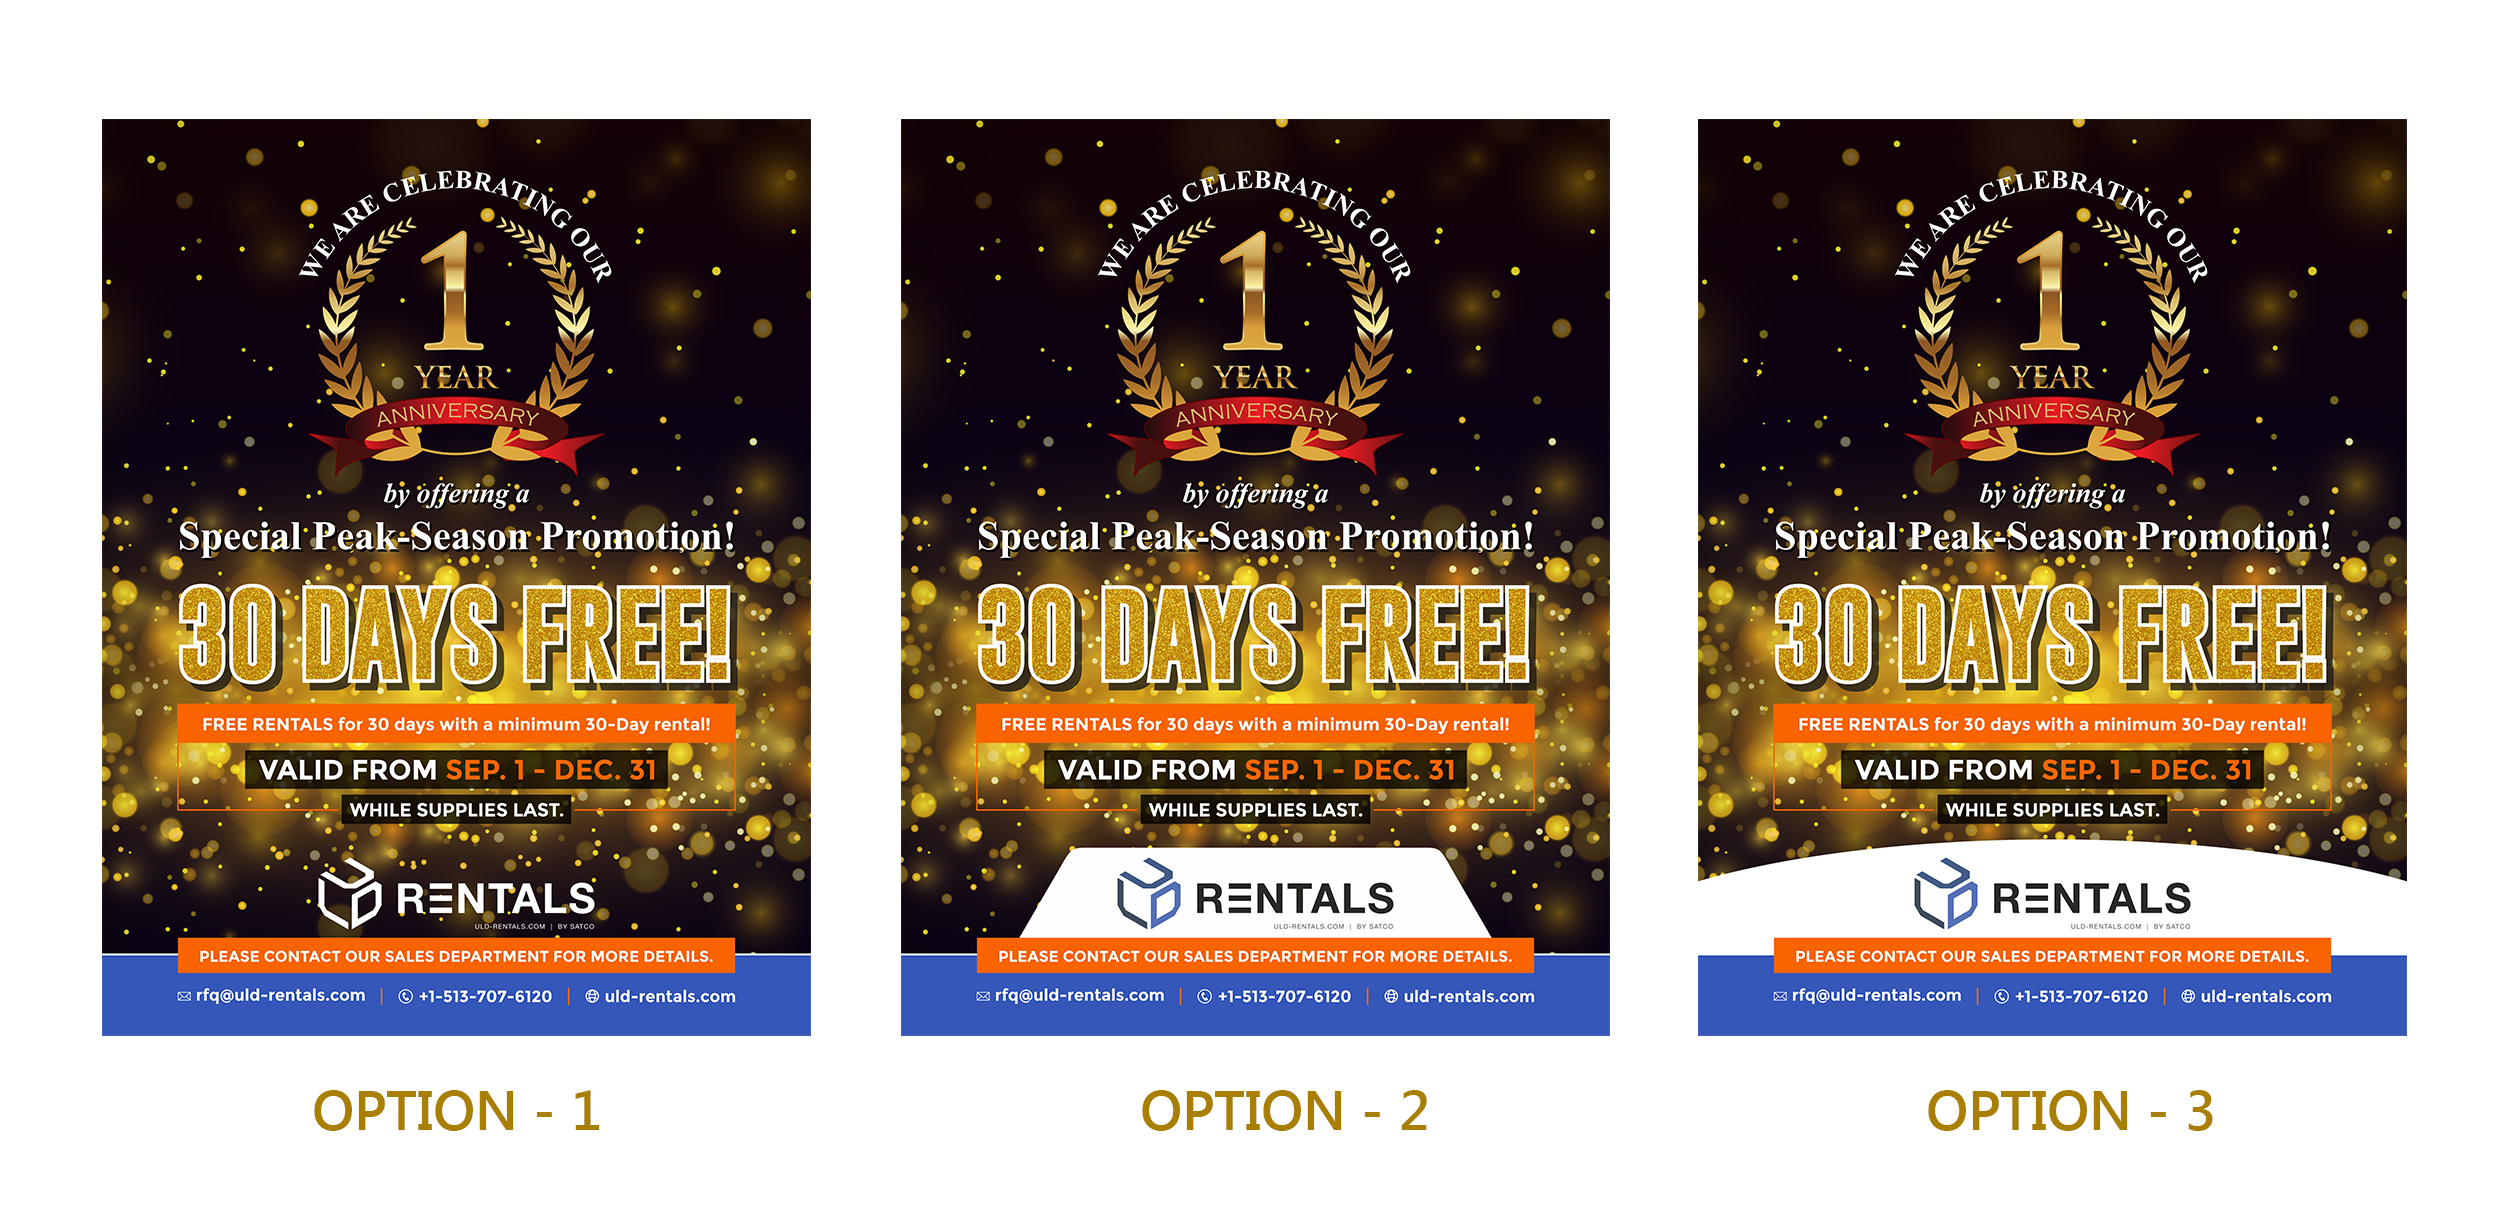This screenshot has width=2500, height=1216.
Task: Click orange sales department banner in Option 1
Action: (456, 956)
